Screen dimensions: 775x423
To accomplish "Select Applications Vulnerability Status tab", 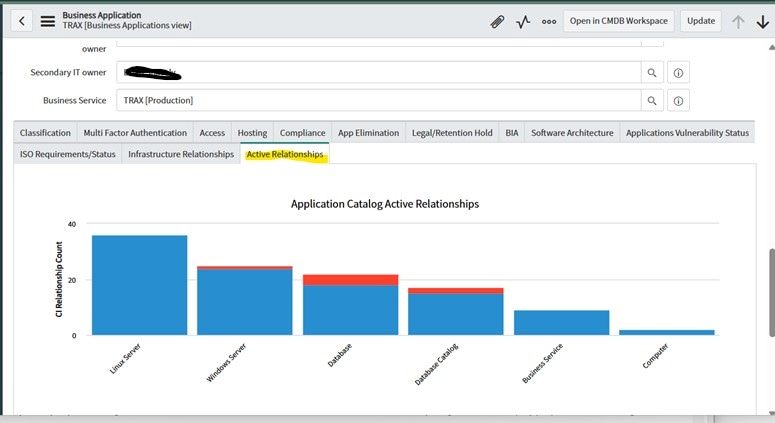I will coord(687,132).
